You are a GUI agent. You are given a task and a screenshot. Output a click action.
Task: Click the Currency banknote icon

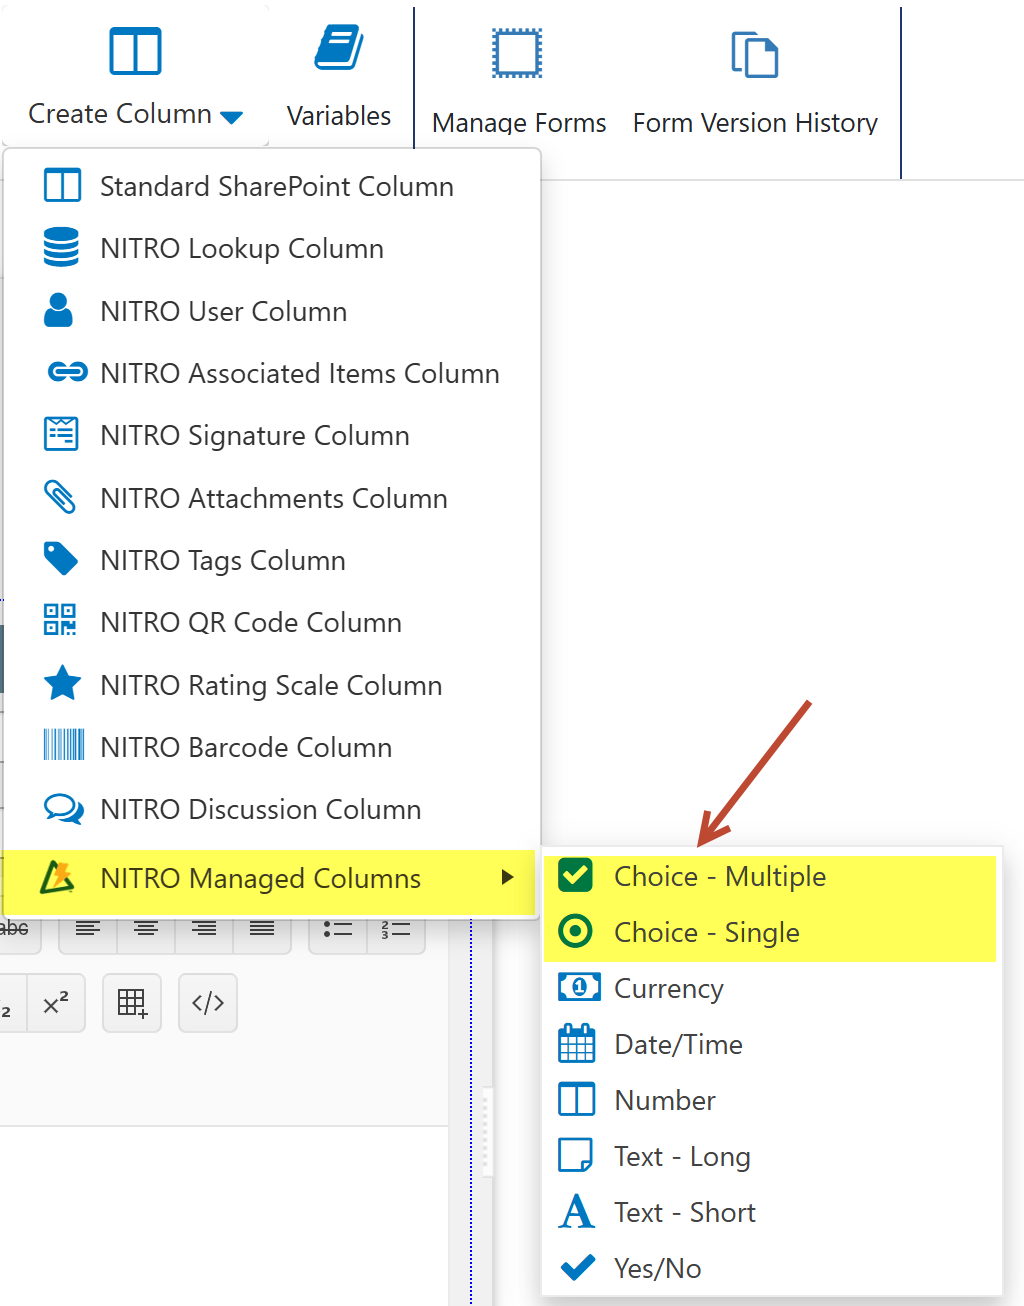pyautogui.click(x=579, y=987)
